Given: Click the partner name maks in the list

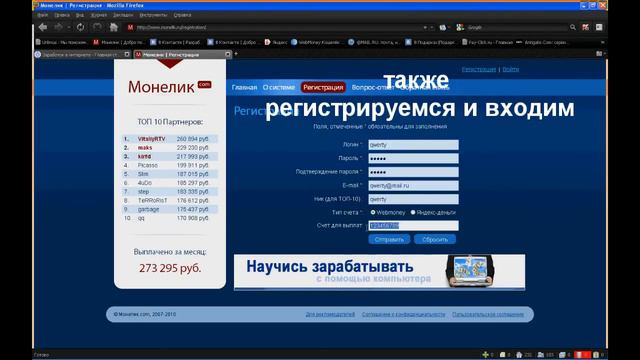Looking at the screenshot, I should pos(144,148).
